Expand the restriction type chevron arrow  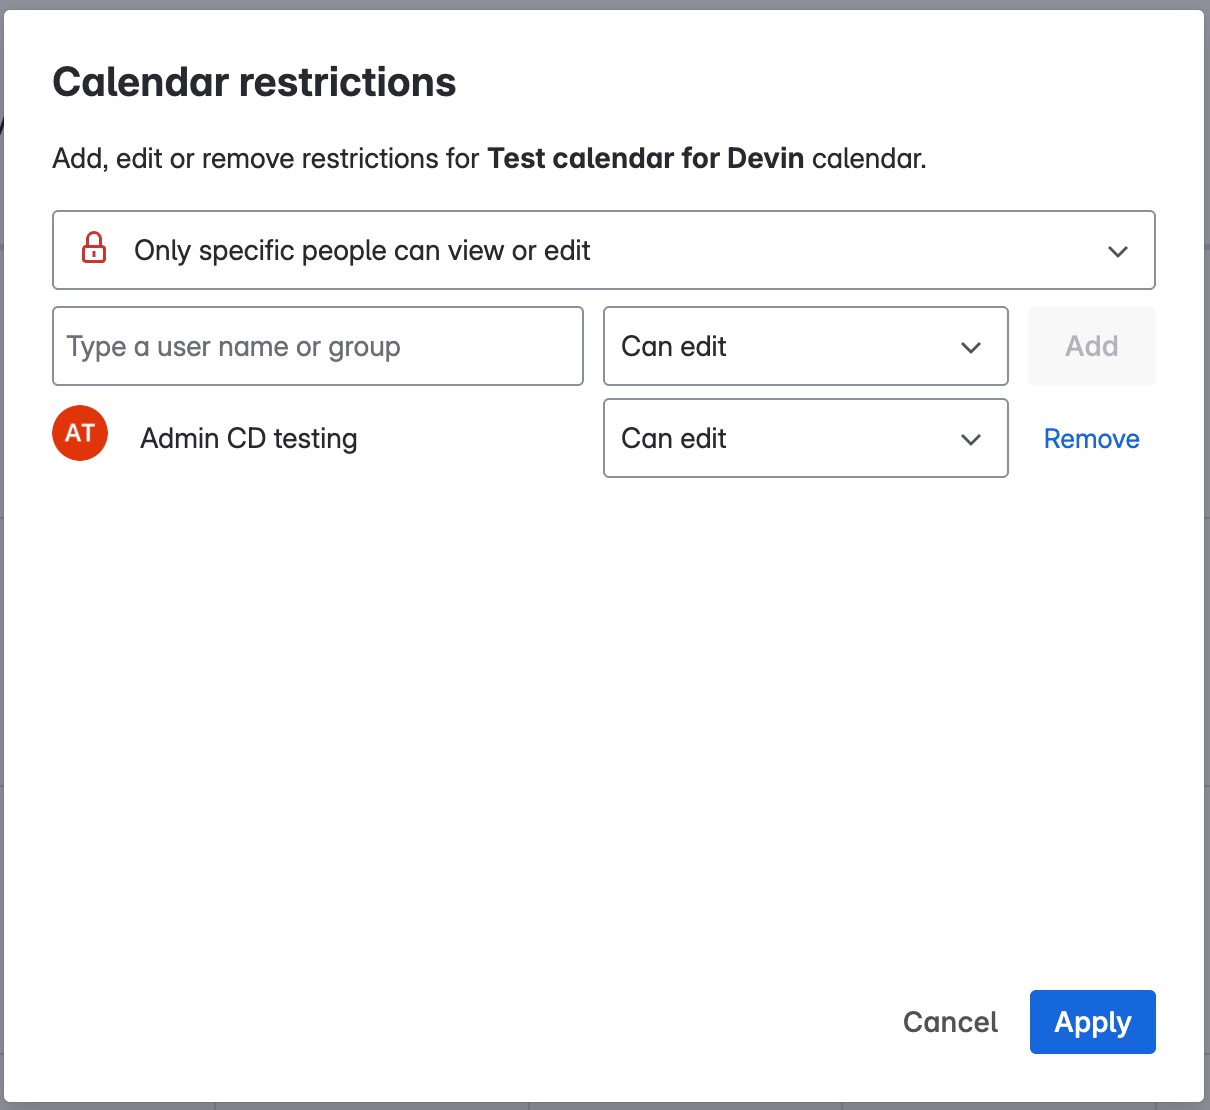(1118, 251)
